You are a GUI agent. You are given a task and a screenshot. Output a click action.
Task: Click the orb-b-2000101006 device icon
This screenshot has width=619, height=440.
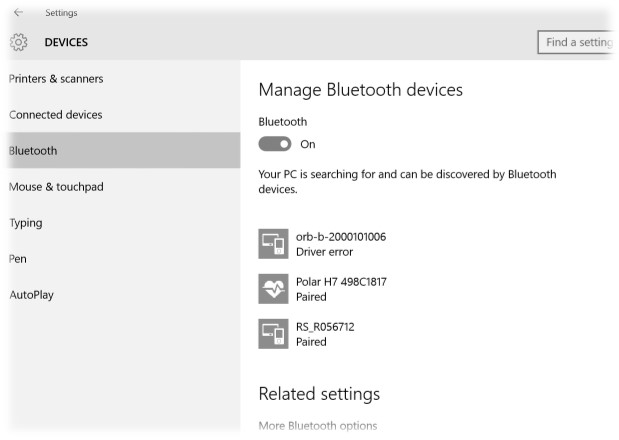point(272,244)
